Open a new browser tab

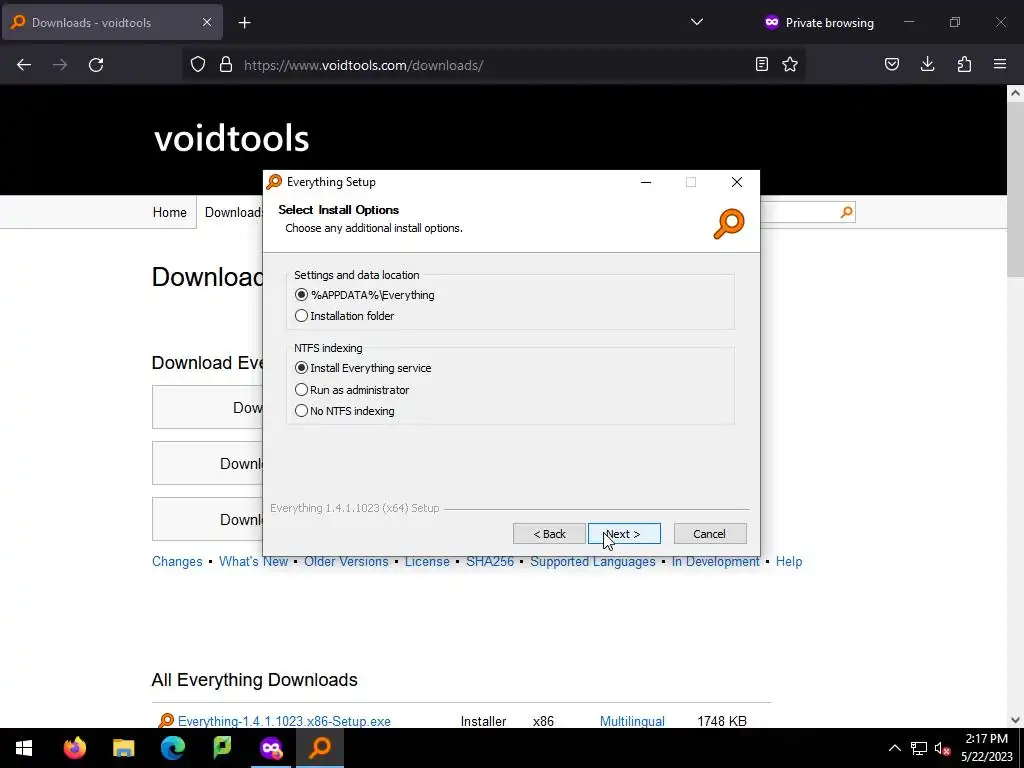pyautogui.click(x=244, y=23)
